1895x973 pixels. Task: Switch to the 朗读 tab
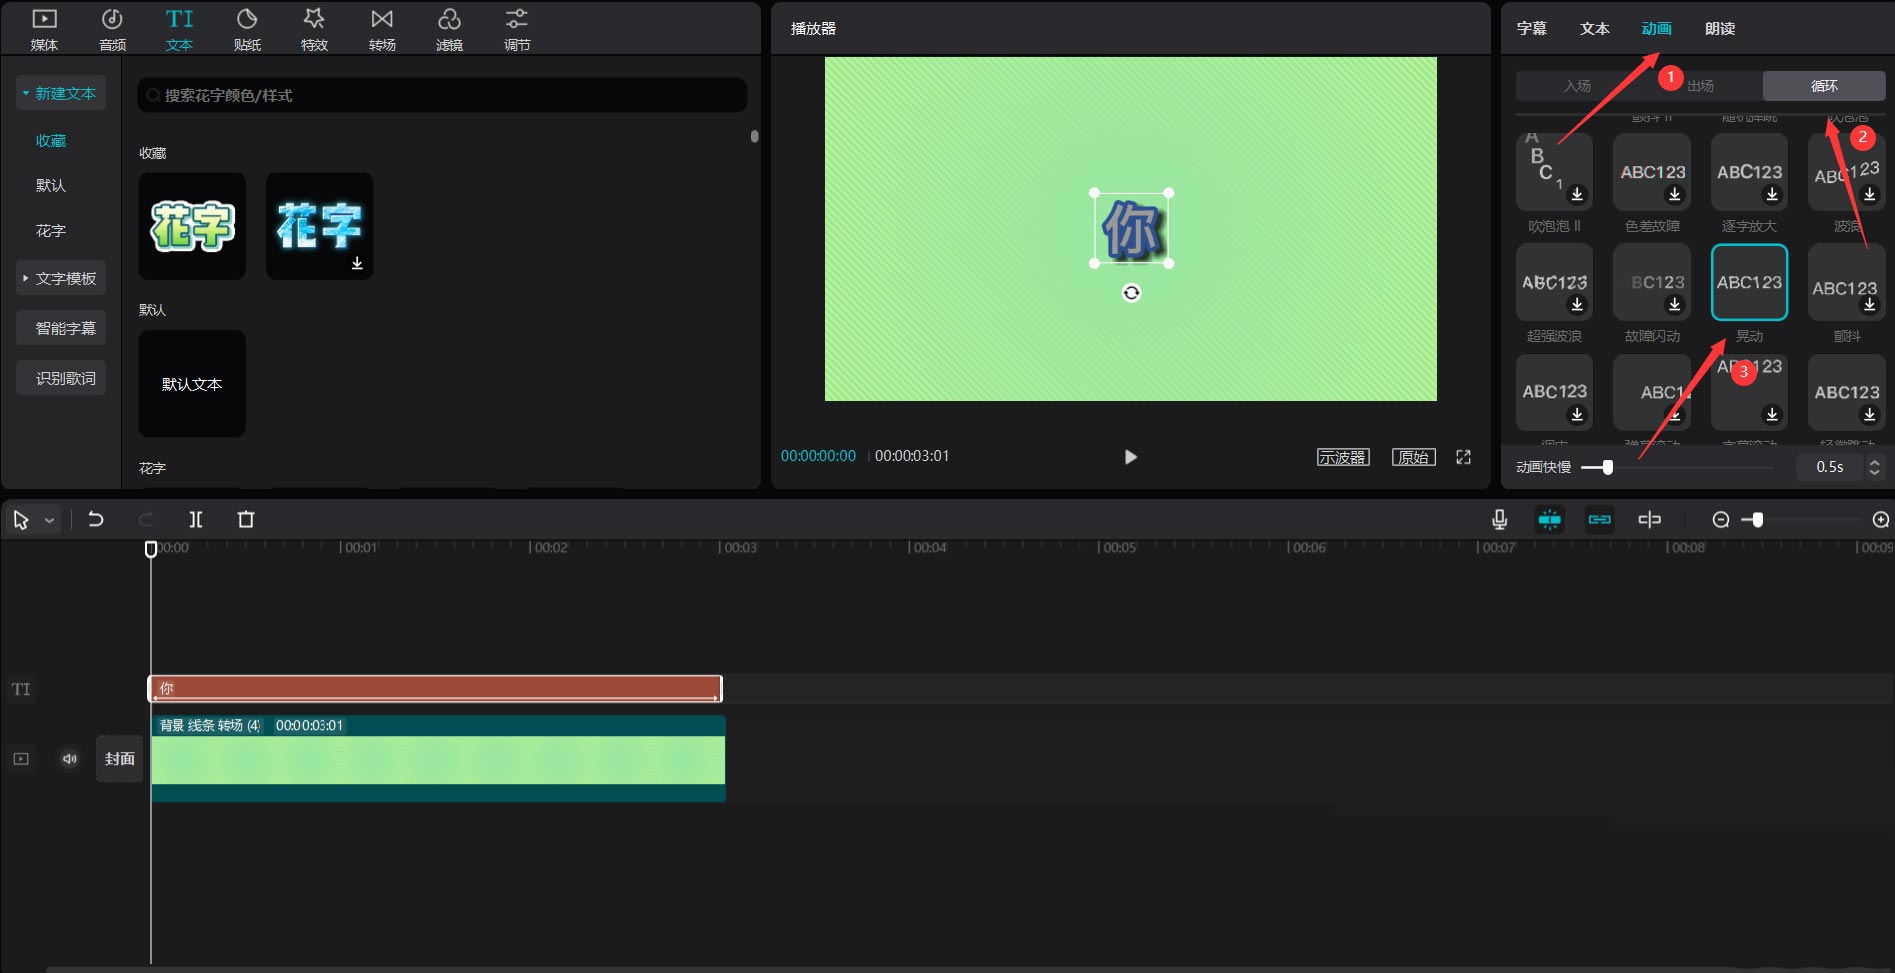1719,28
